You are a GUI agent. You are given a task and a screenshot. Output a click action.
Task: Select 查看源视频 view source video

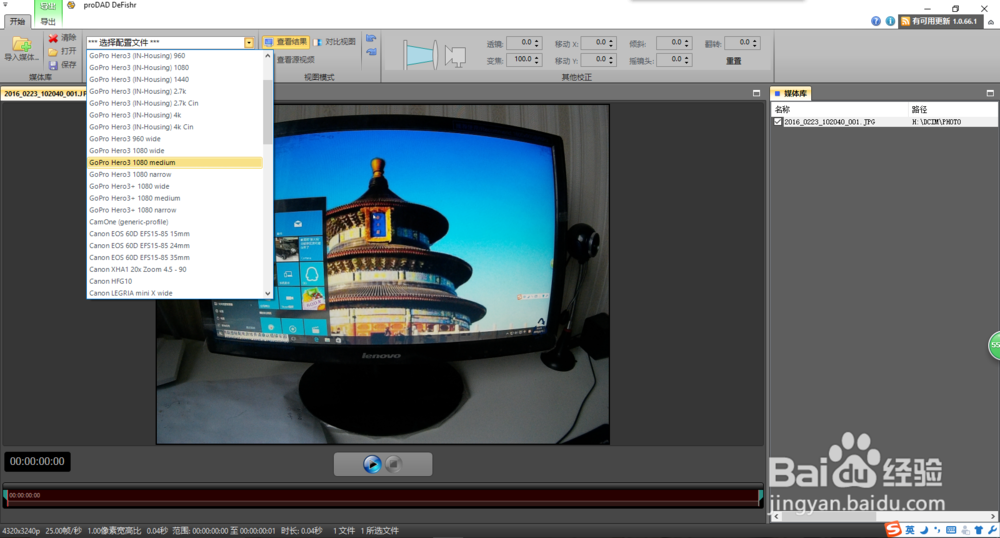pyautogui.click(x=295, y=59)
